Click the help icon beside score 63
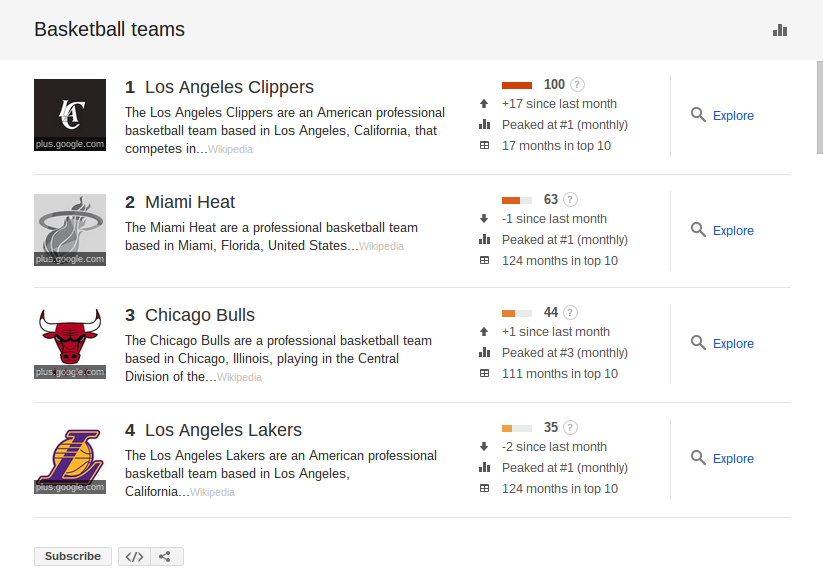Screen dimensions: 823x583 coord(570,199)
